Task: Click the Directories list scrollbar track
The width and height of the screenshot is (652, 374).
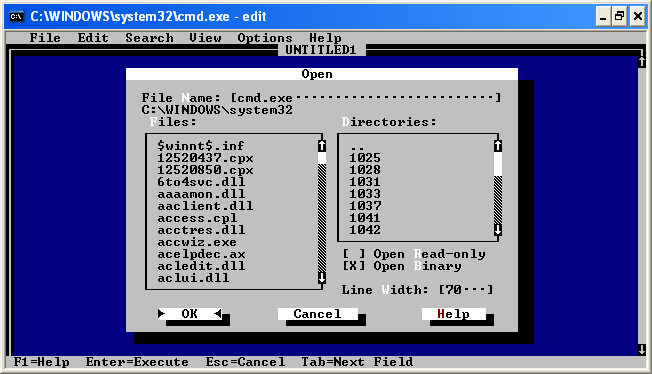Action: pos(498,200)
